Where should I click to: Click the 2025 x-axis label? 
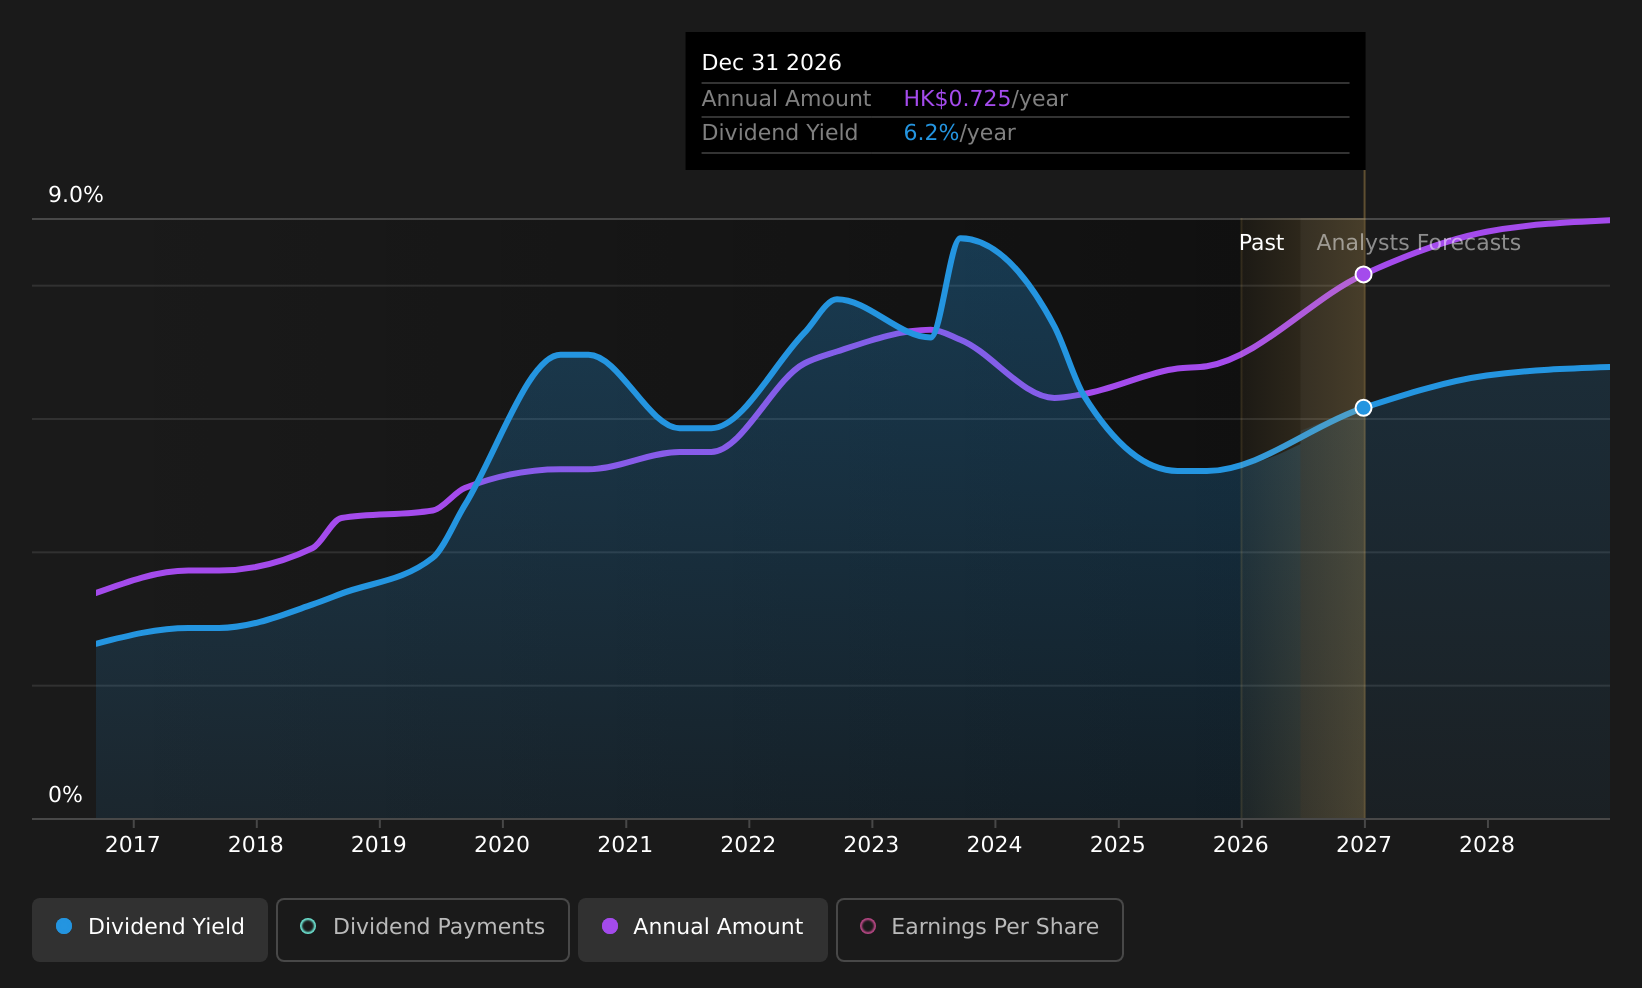(1118, 845)
